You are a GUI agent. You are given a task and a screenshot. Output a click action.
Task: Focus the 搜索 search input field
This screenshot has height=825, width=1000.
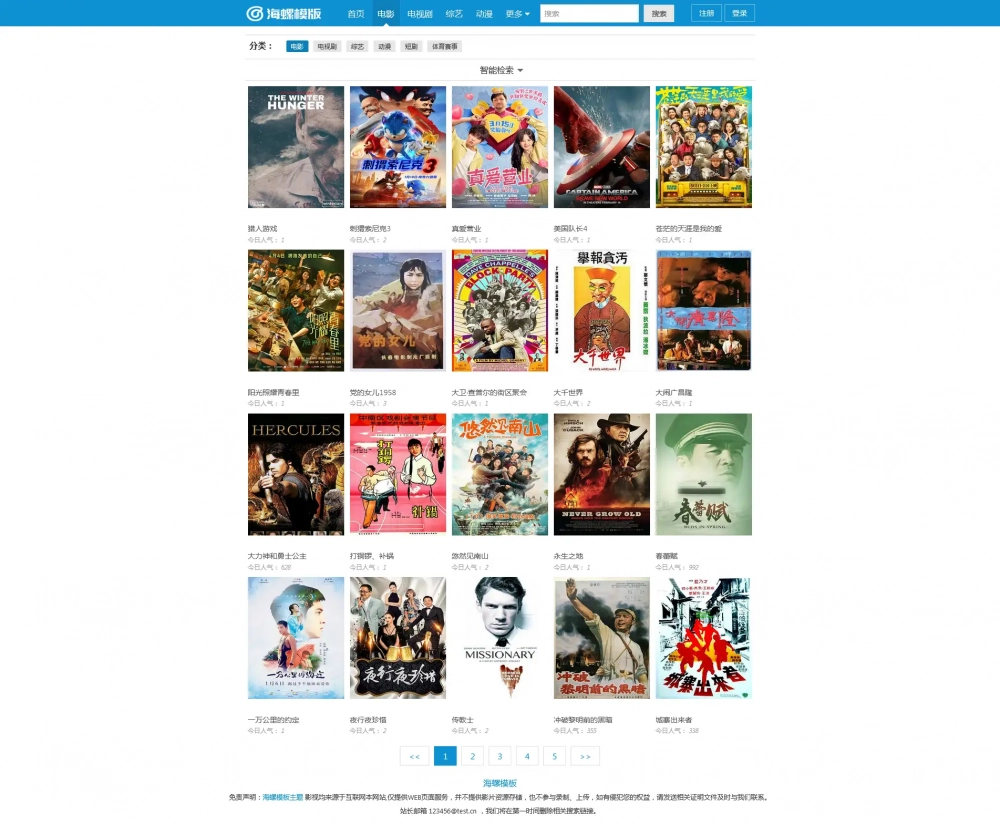(x=589, y=13)
